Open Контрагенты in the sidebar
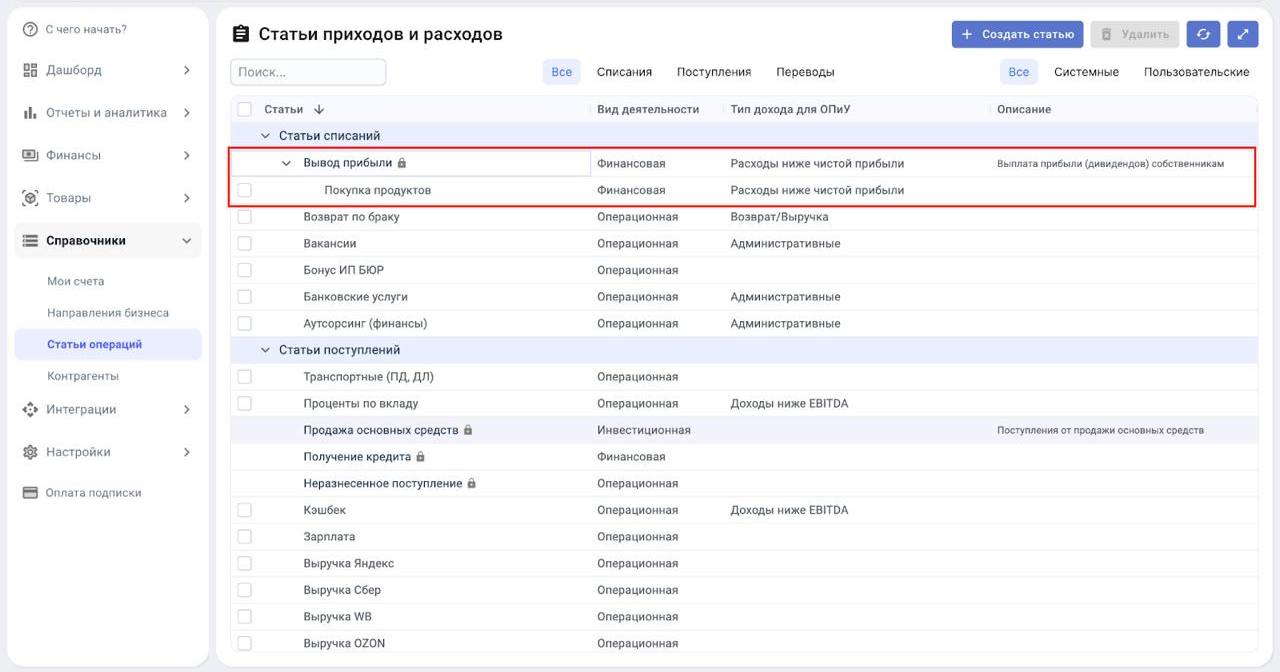The width and height of the screenshot is (1280, 672). (x=83, y=376)
